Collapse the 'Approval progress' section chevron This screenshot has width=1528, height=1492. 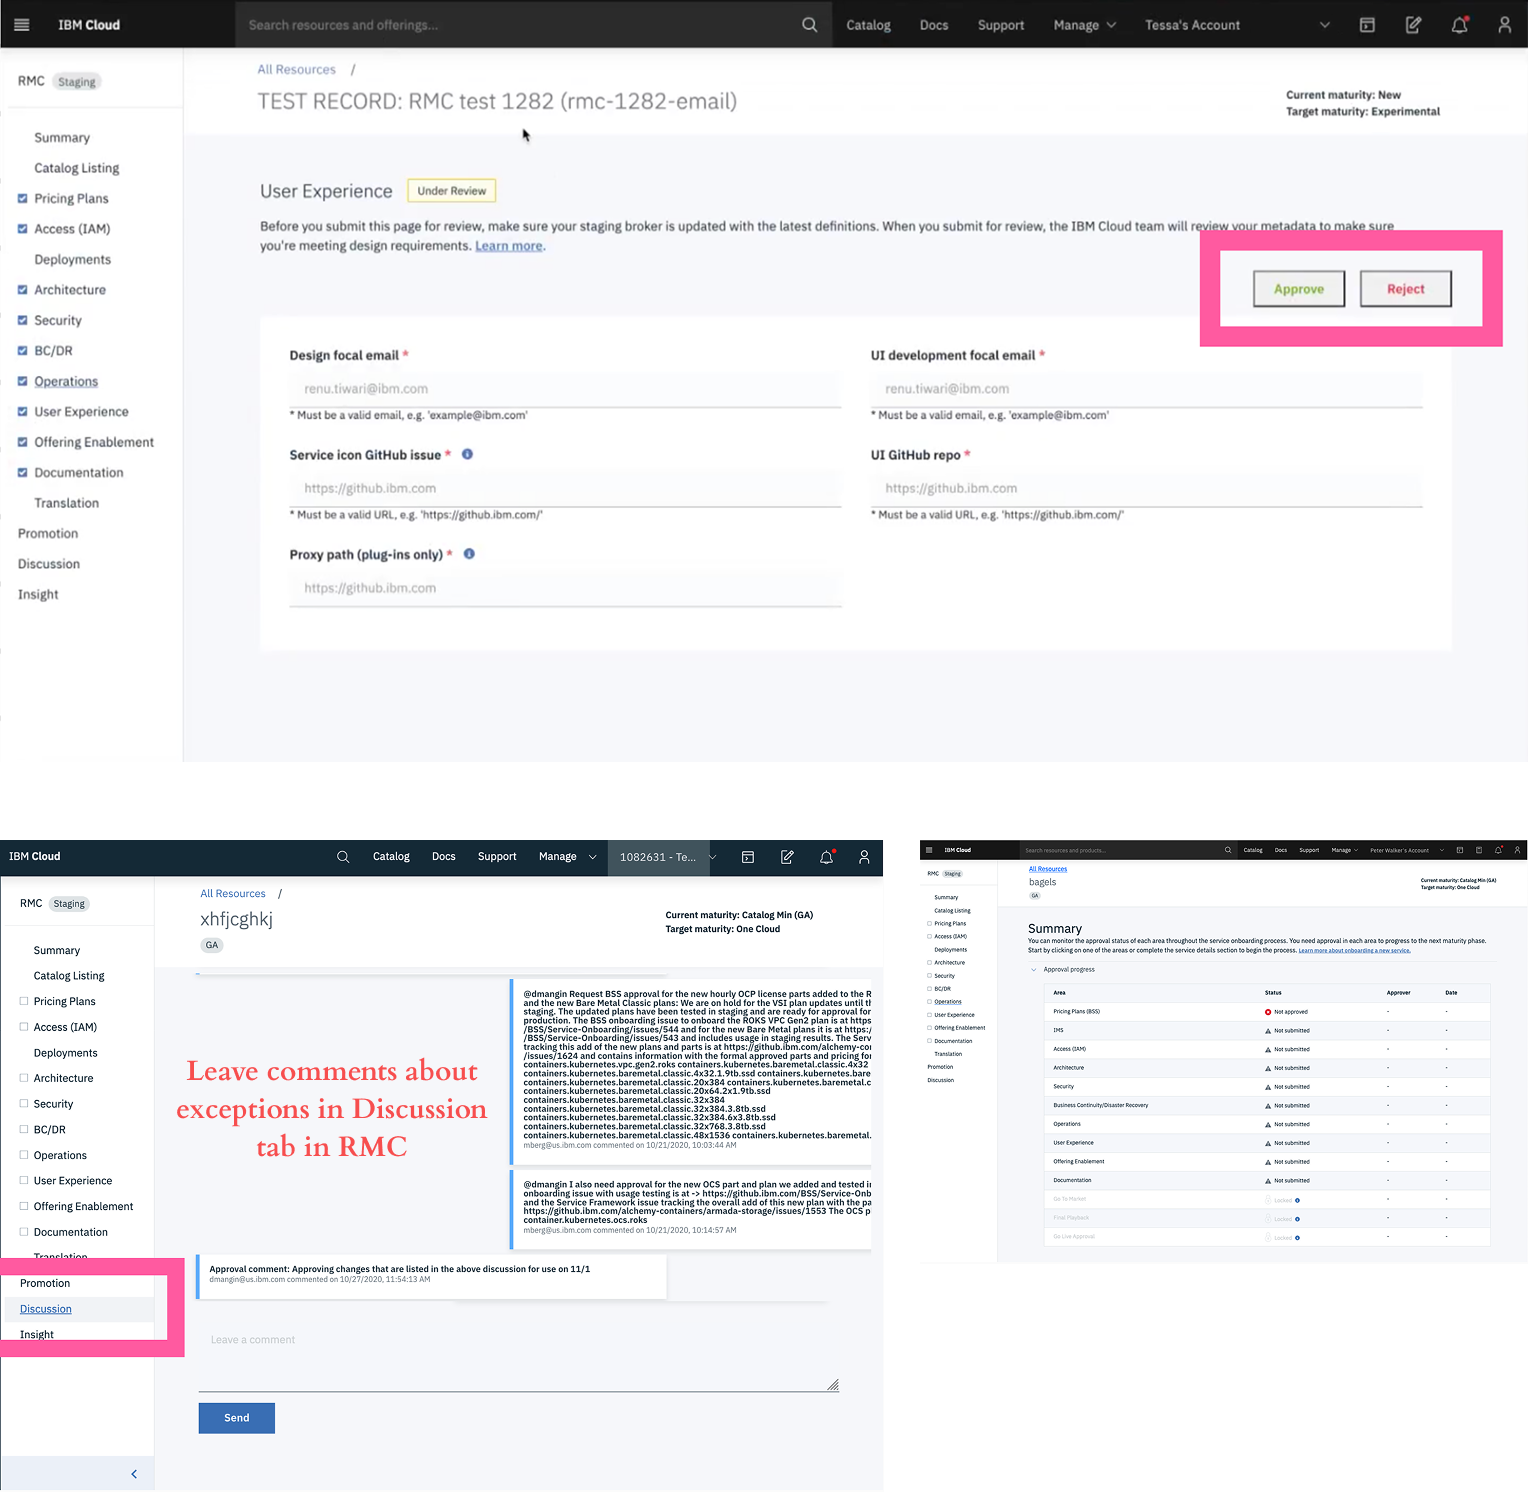1034,969
